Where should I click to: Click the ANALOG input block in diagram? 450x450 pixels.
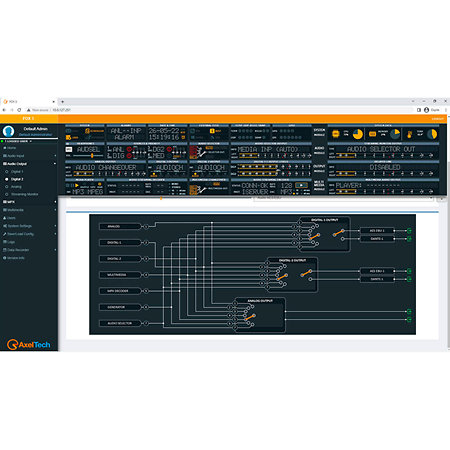[120, 226]
